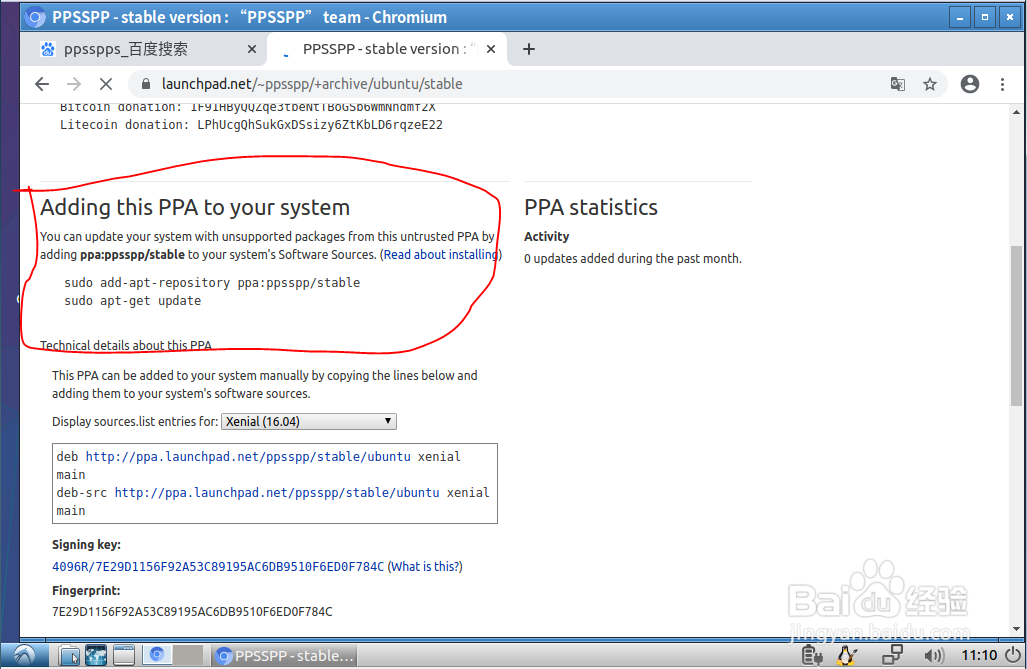Click the Litecoin donation address text

320,124
